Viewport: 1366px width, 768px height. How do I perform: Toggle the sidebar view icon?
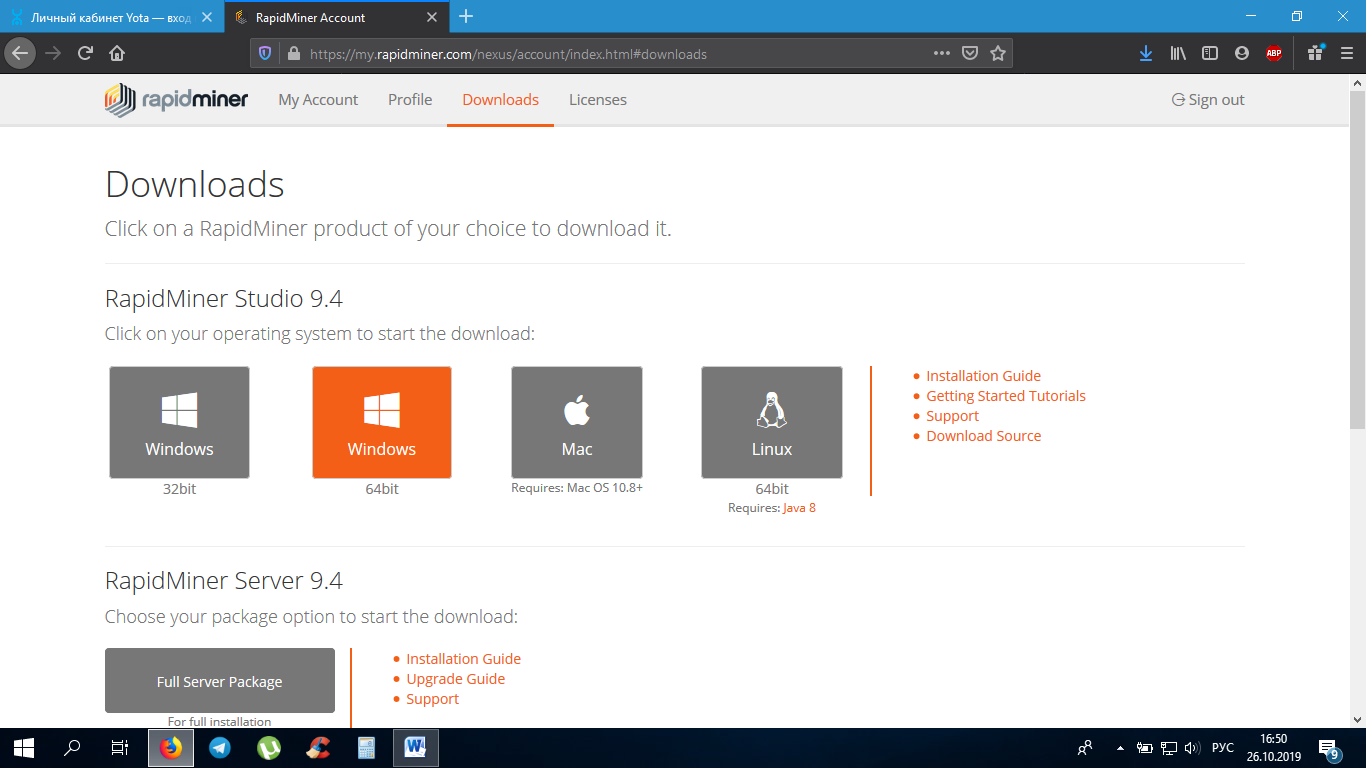[1210, 54]
